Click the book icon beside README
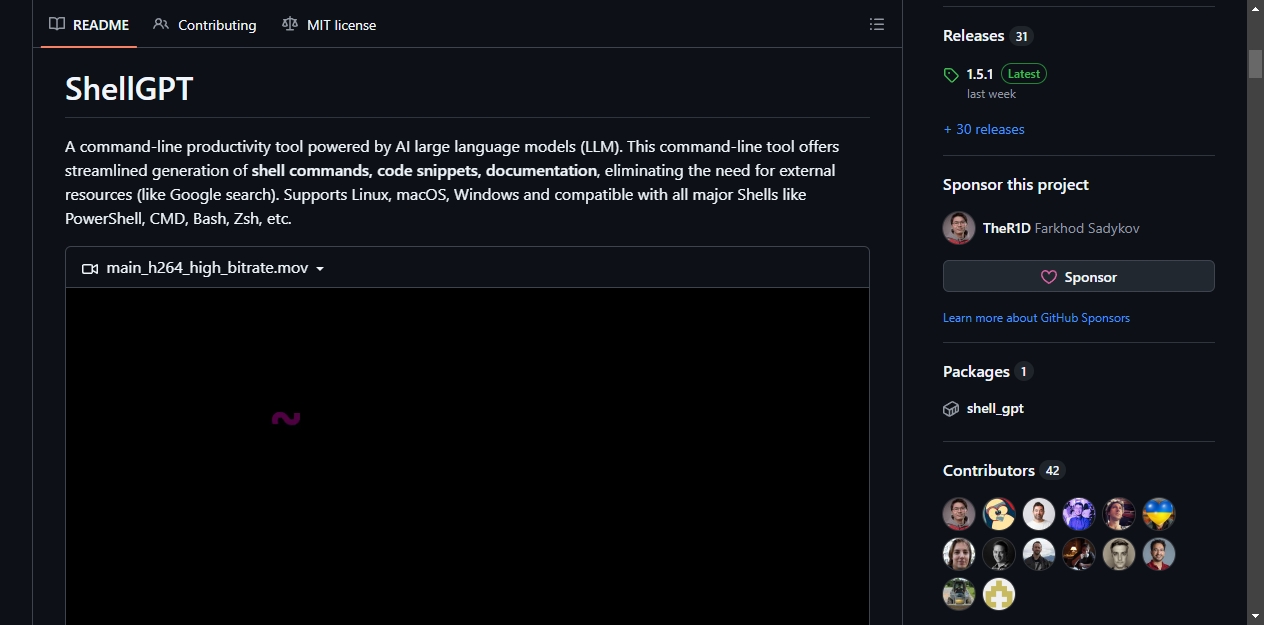The height and width of the screenshot is (625, 1264). (x=57, y=24)
